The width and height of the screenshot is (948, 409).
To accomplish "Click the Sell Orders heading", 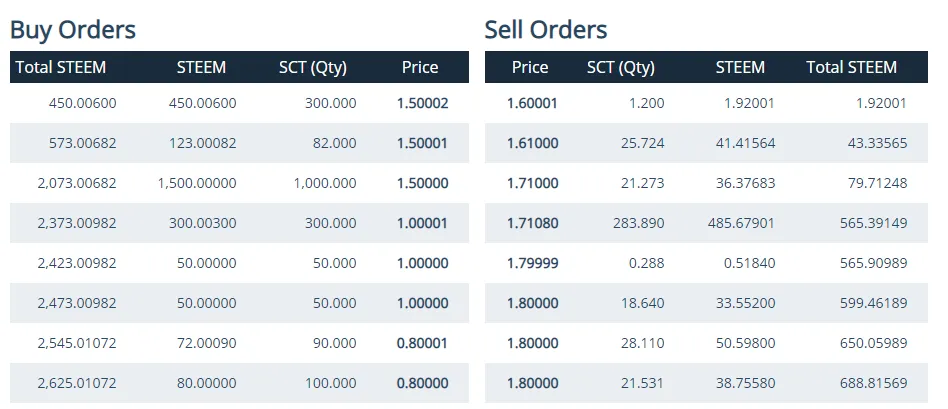I will click(x=546, y=30).
